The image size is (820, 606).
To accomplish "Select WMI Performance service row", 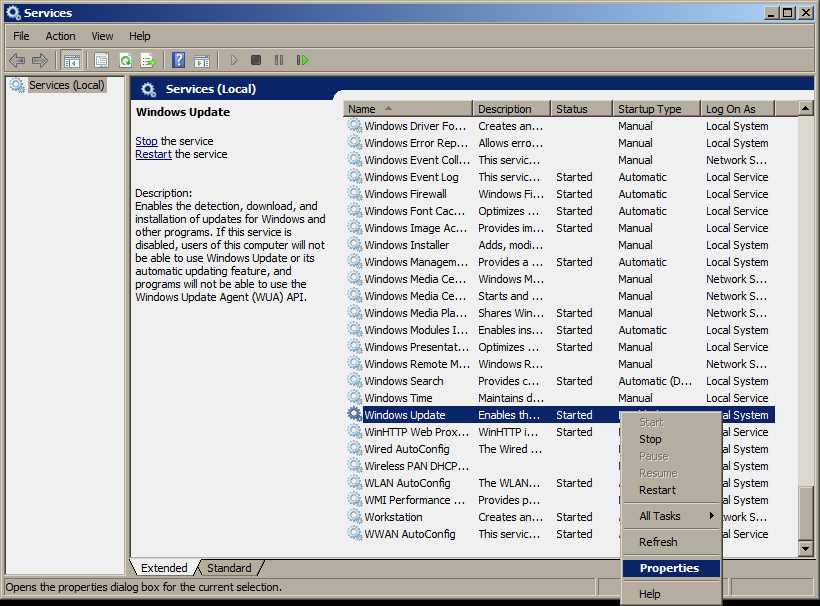I will tap(560, 500).
